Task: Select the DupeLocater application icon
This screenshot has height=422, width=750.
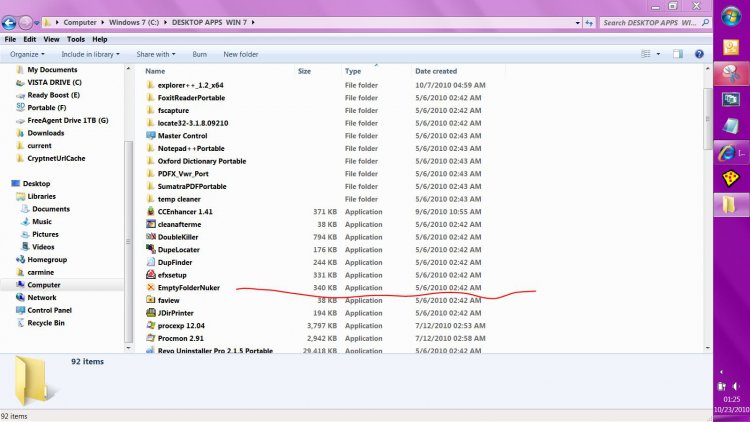Action: coord(151,249)
